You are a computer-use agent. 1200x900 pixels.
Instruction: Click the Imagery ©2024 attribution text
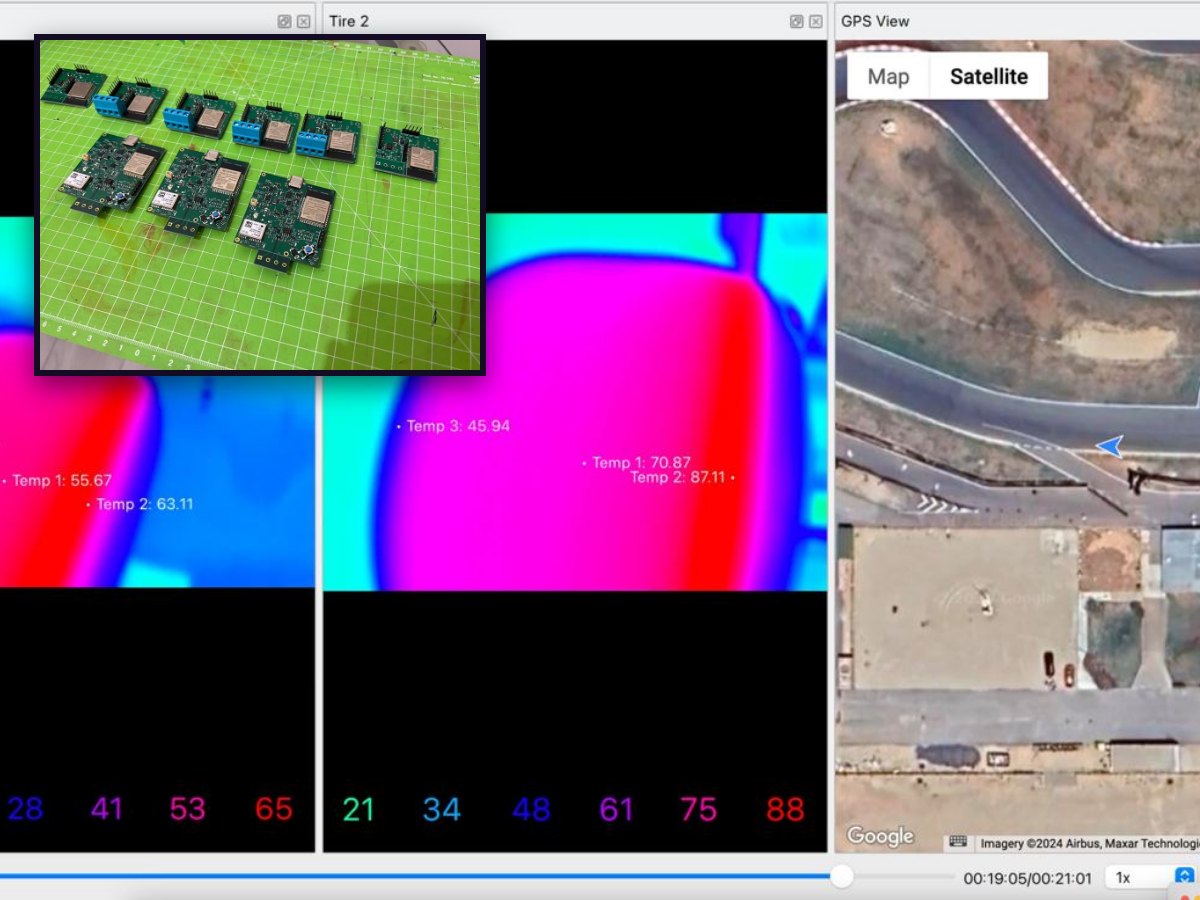1088,844
